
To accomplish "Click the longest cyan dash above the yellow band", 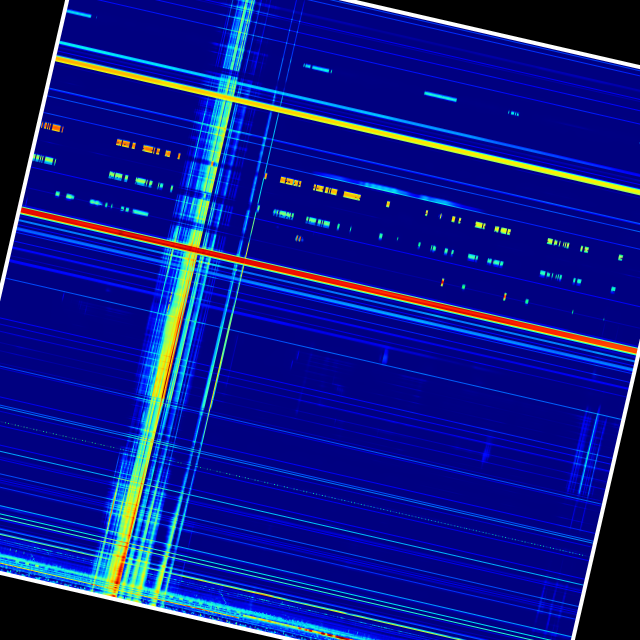I will tap(440, 97).
